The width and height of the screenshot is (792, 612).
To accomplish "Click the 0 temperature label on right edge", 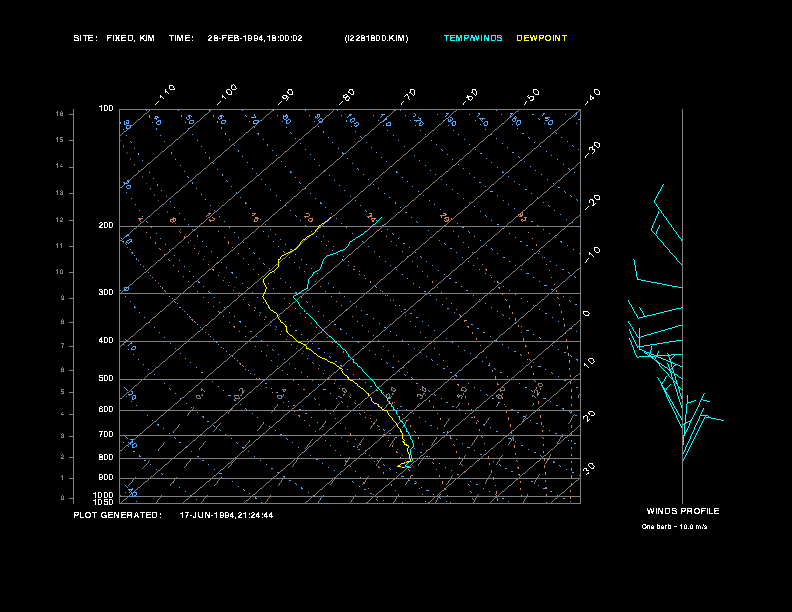I will point(586,314).
